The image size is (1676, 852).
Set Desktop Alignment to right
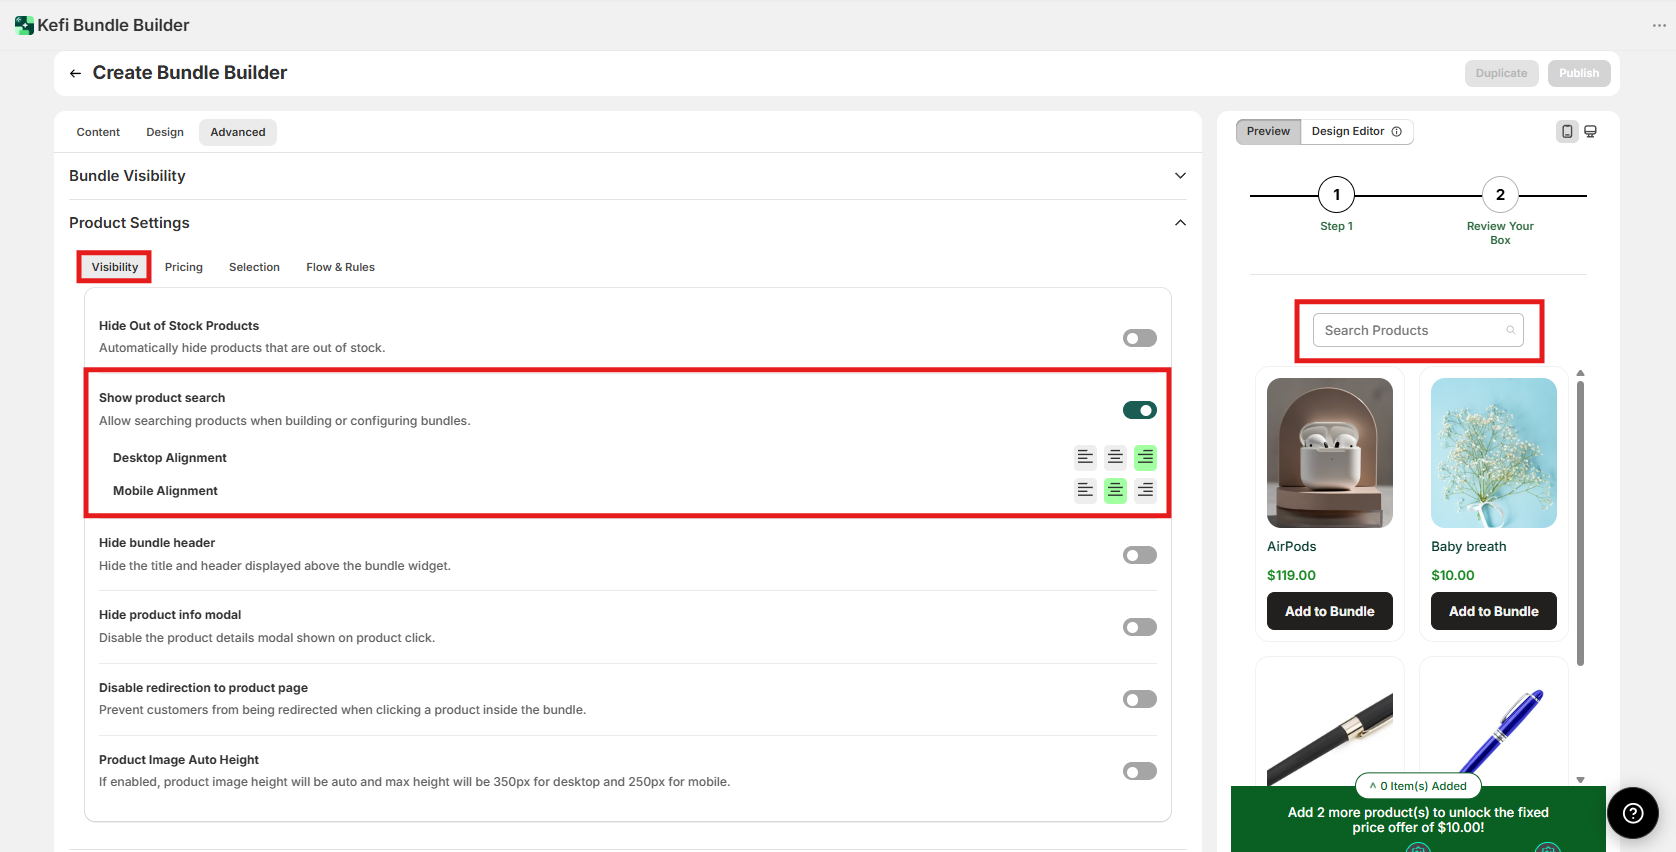1145,457
